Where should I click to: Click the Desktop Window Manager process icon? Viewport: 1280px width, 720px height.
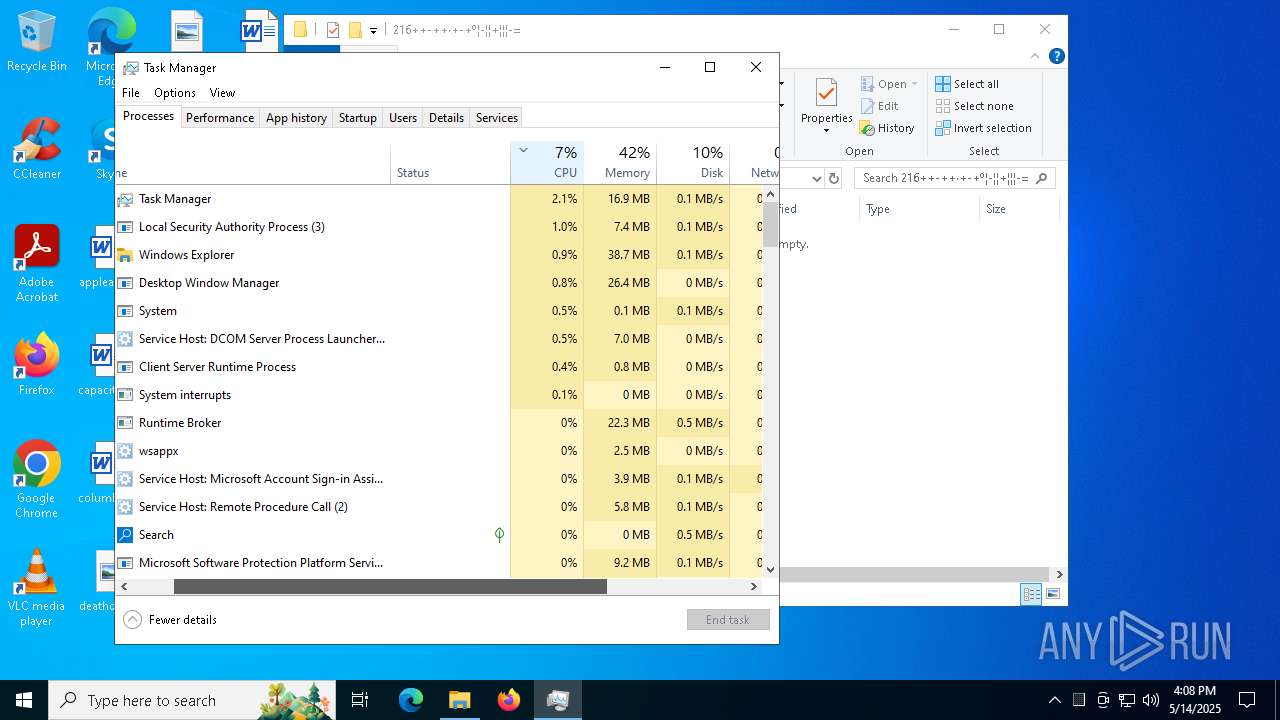click(x=125, y=283)
